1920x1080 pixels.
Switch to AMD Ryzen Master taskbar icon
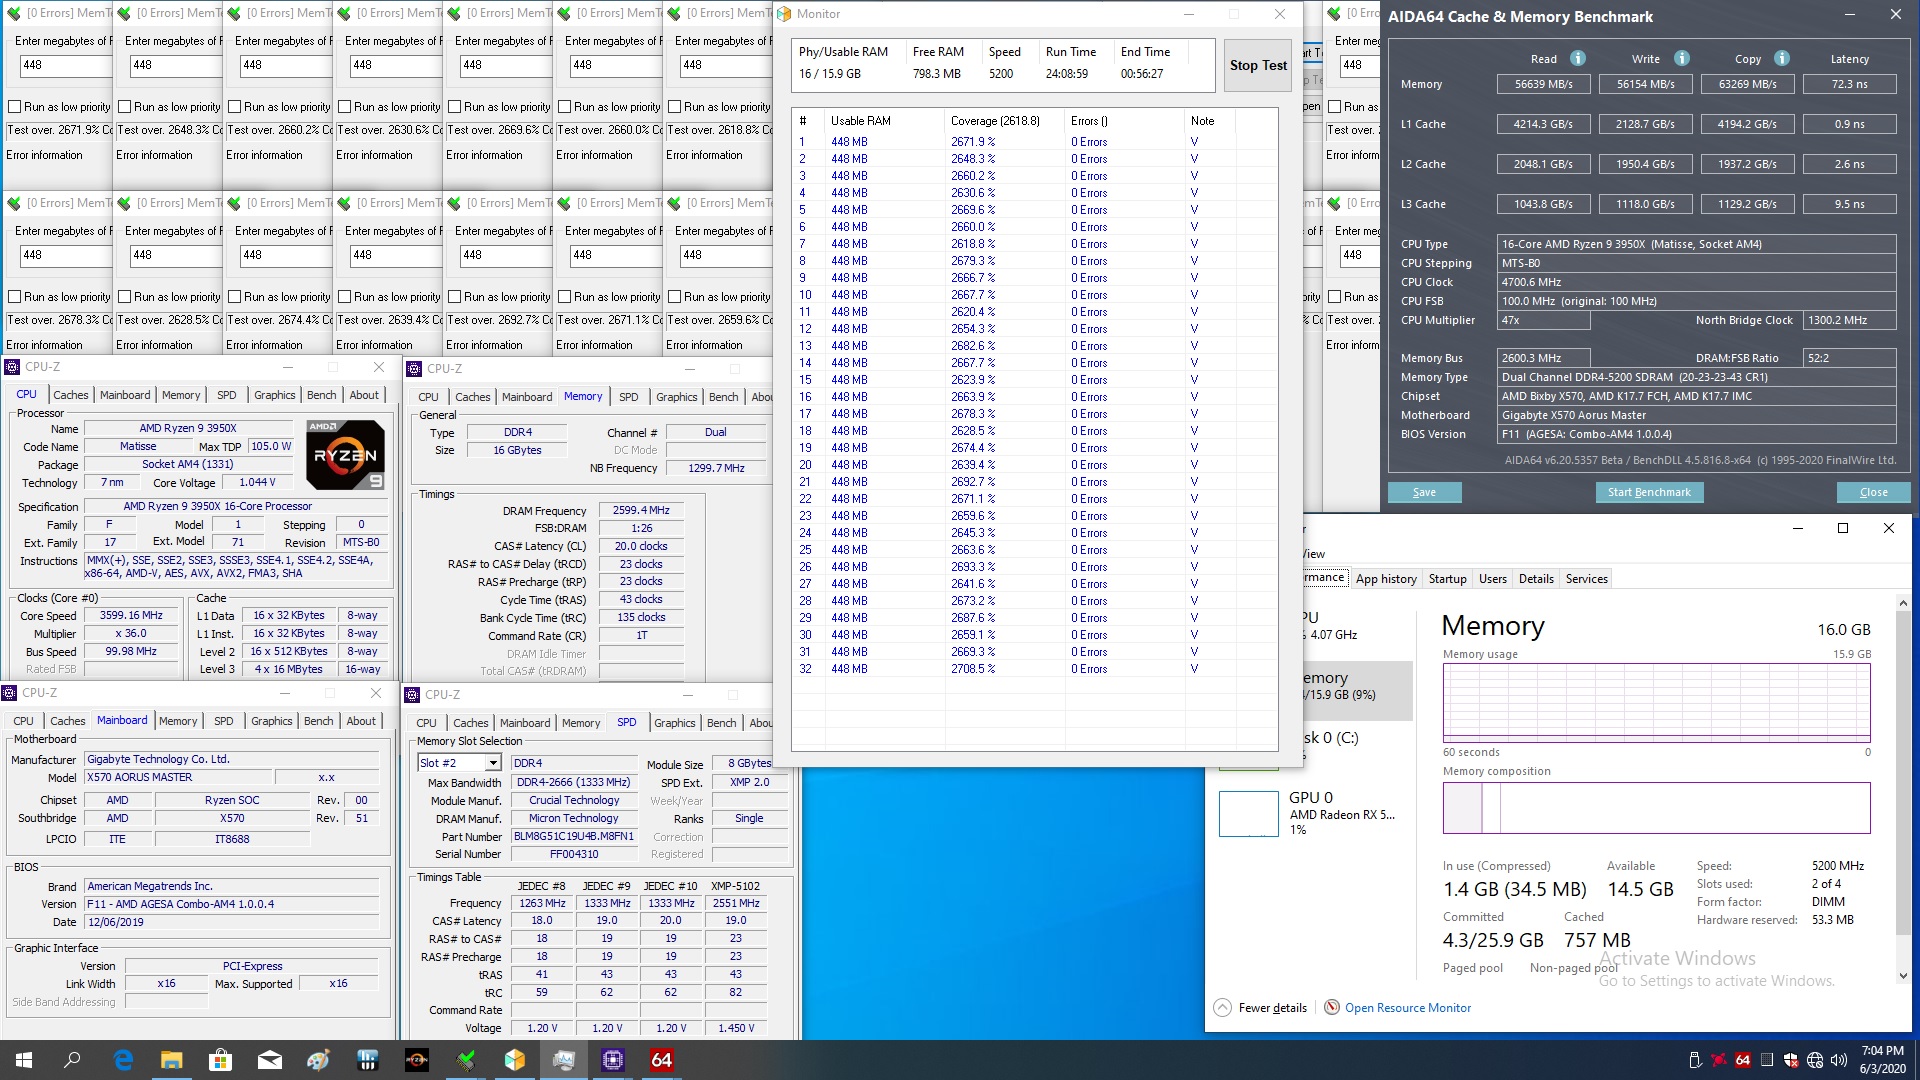417,1060
